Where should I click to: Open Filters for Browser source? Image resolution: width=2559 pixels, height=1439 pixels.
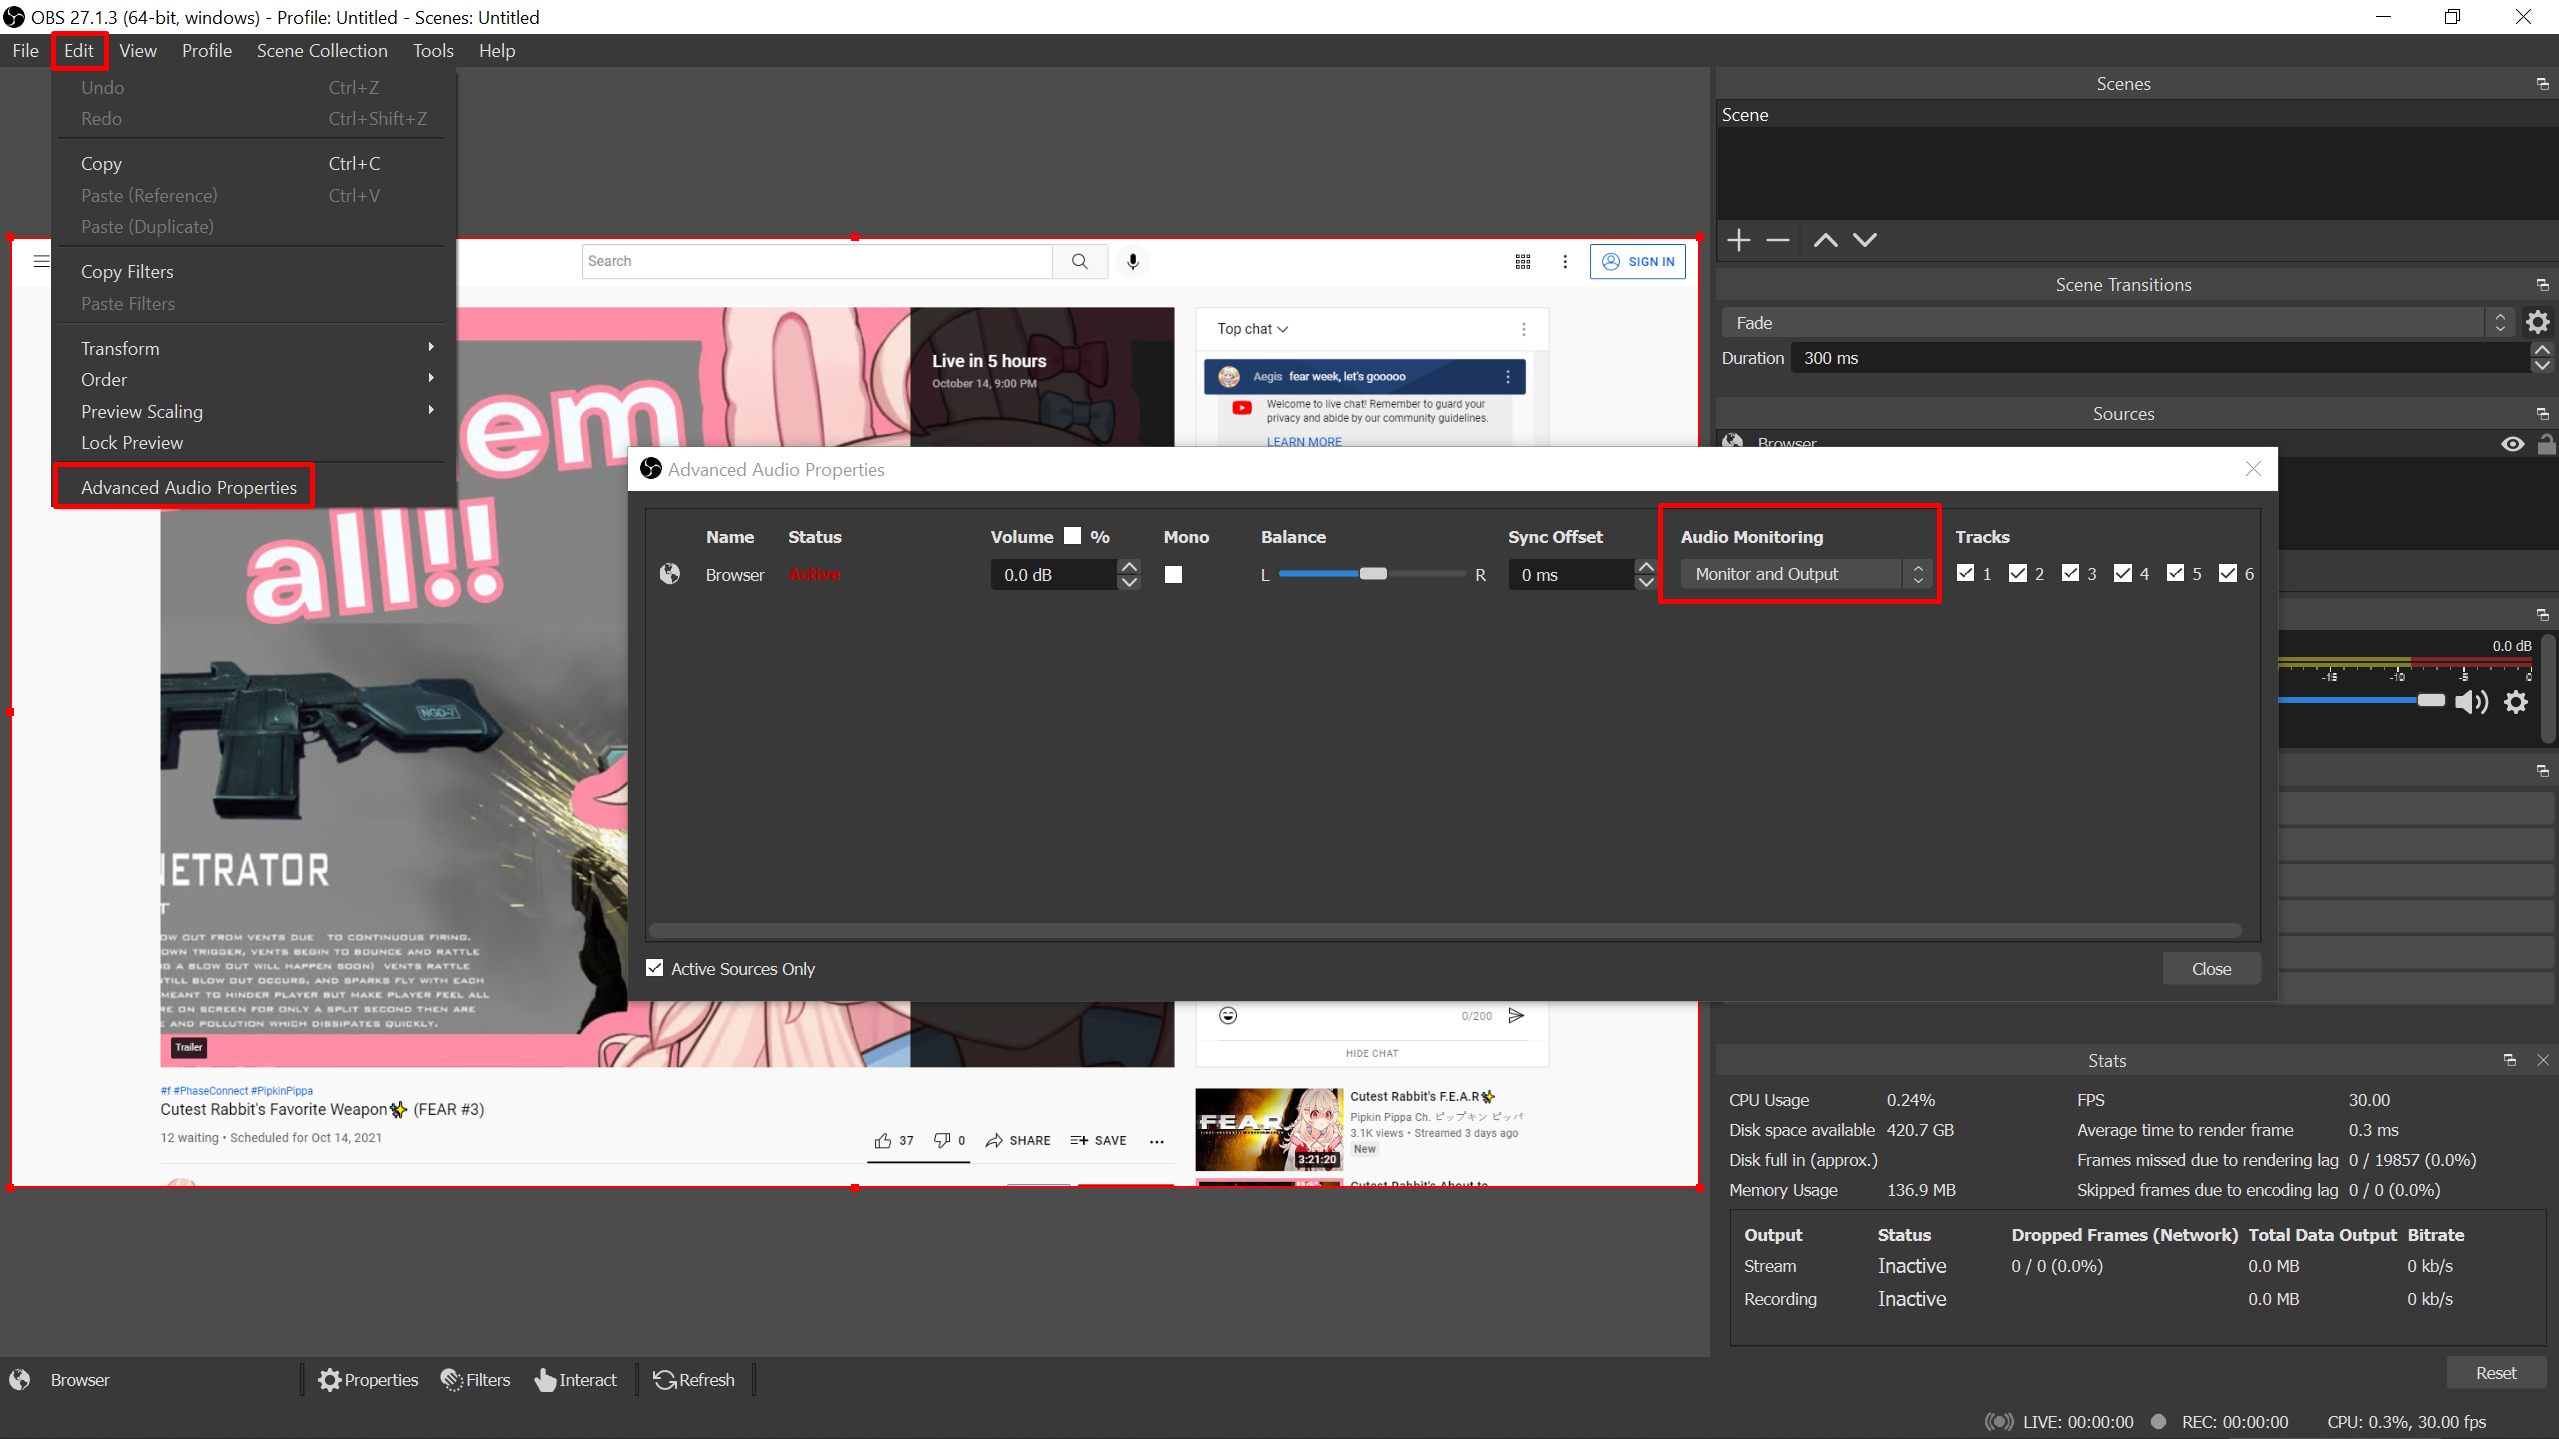tap(476, 1380)
